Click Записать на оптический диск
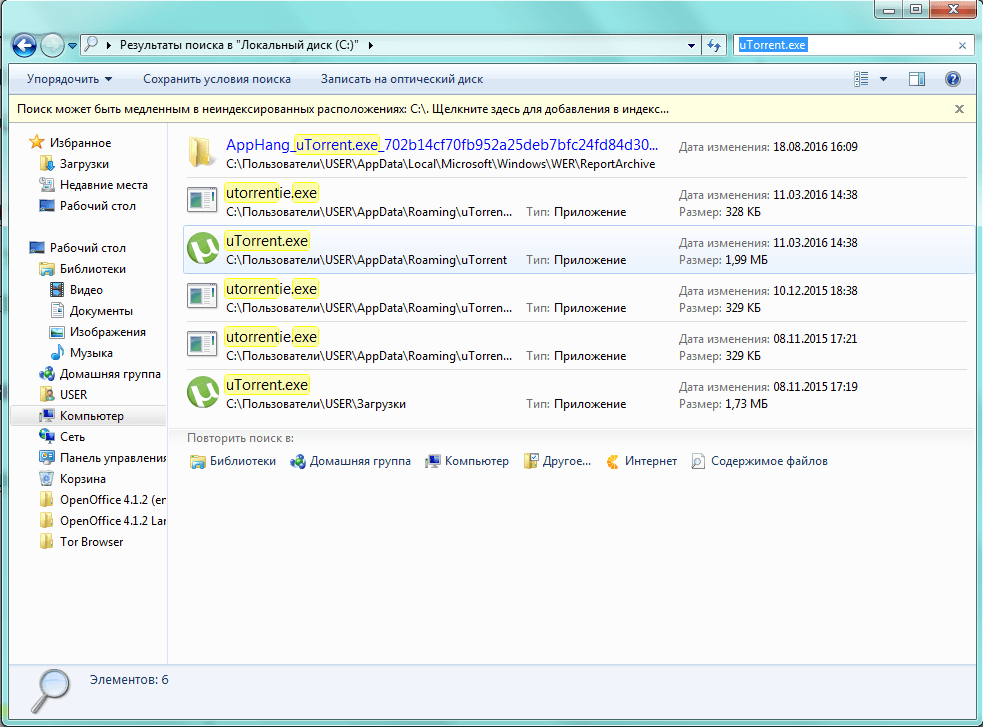 click(x=402, y=79)
